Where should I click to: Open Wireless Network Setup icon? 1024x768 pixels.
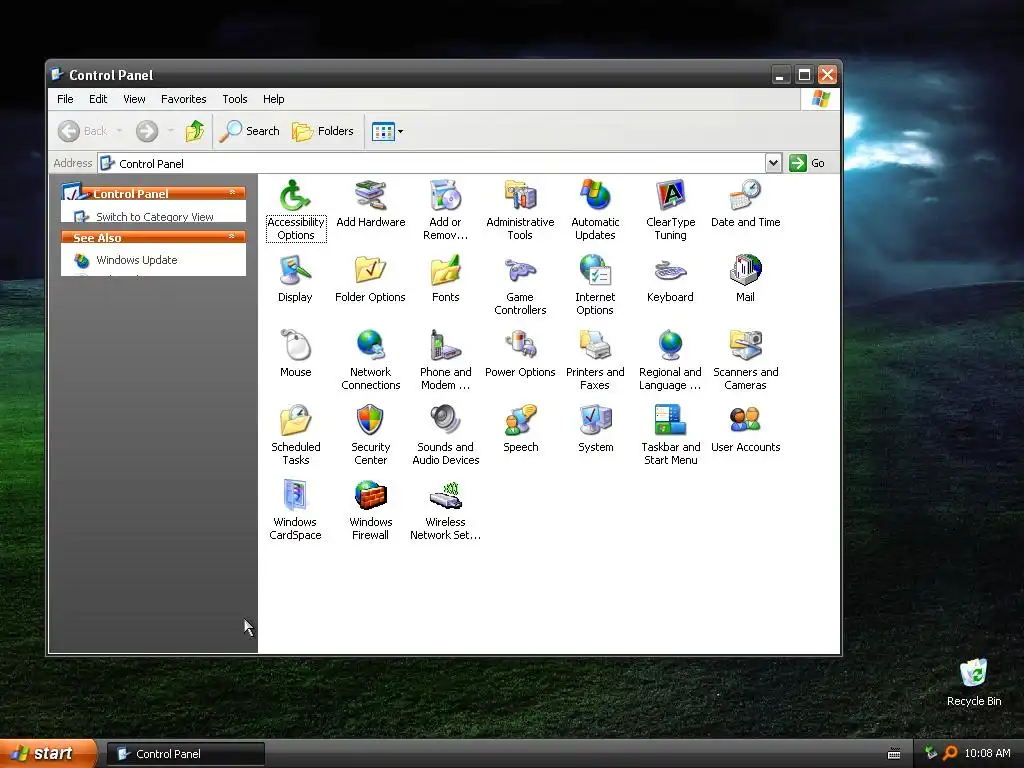445,496
